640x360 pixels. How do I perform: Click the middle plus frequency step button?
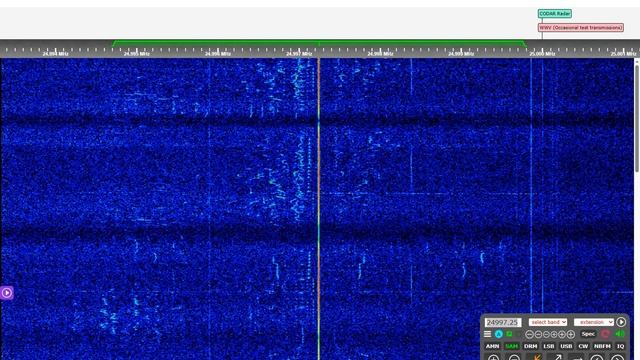point(562,334)
